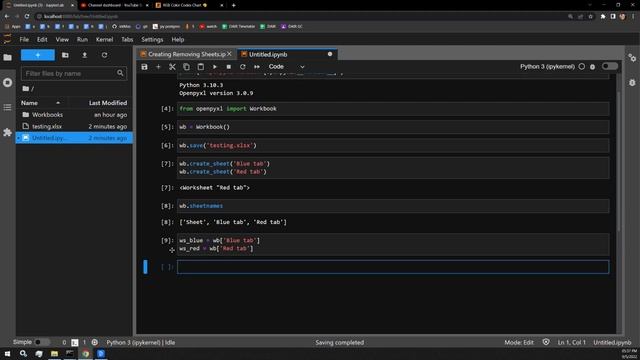Open the Windows Start menu

click(x=7, y=353)
